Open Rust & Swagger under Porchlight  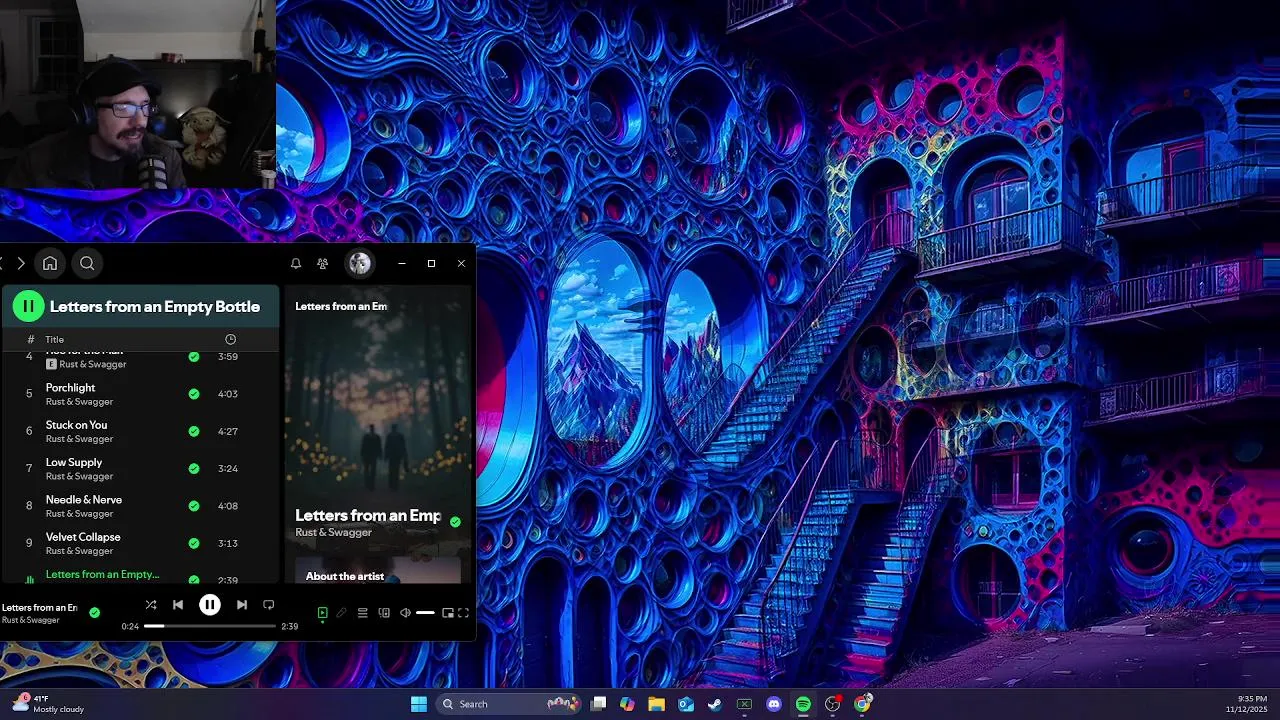click(79, 402)
